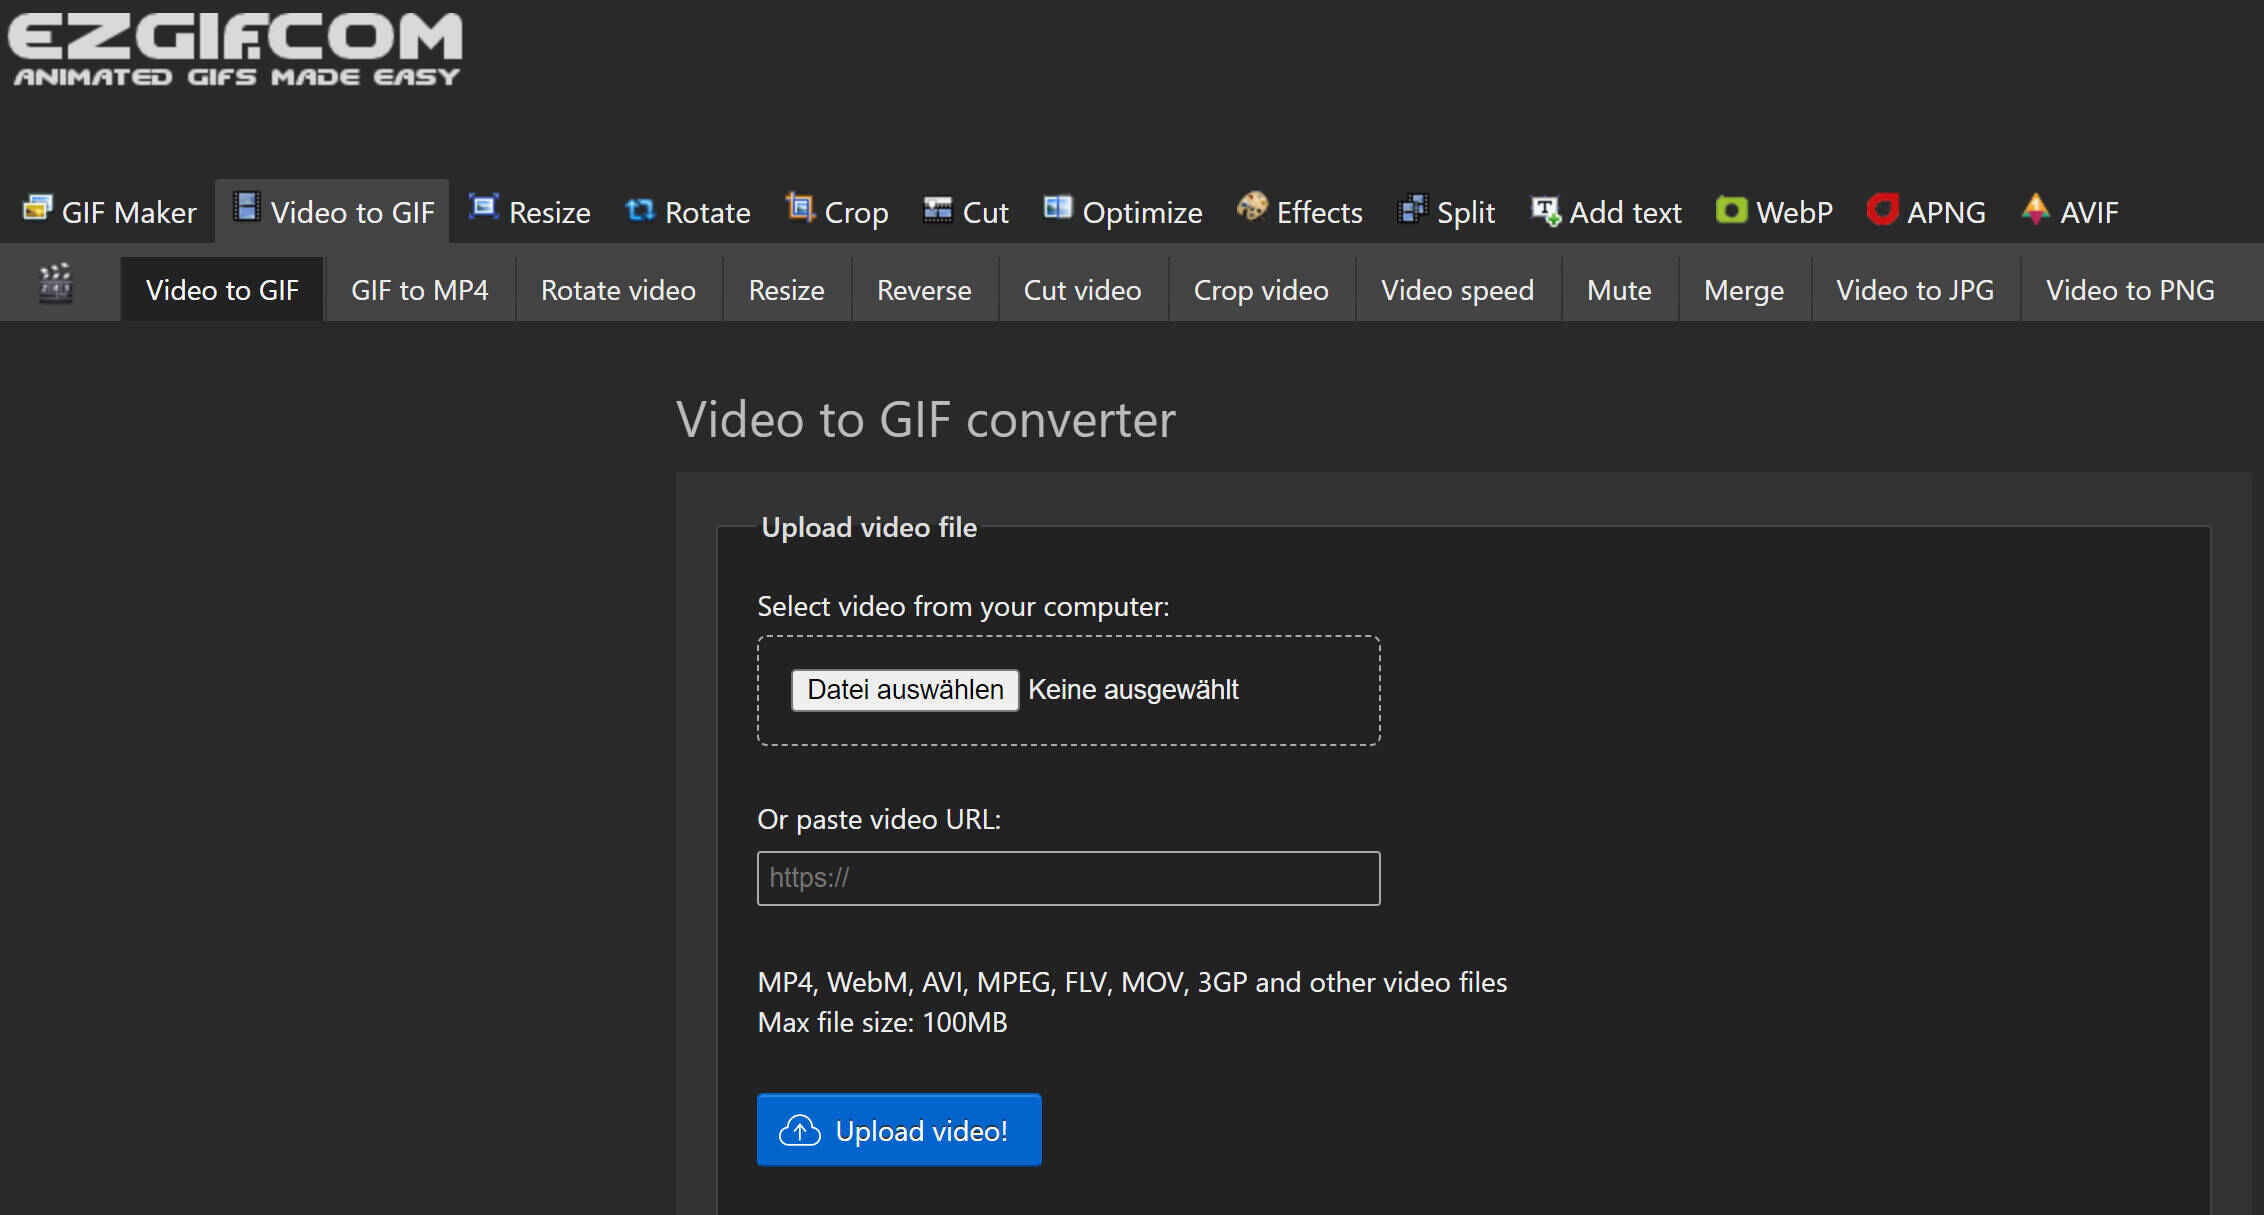Click the AVIF icon

2035,209
